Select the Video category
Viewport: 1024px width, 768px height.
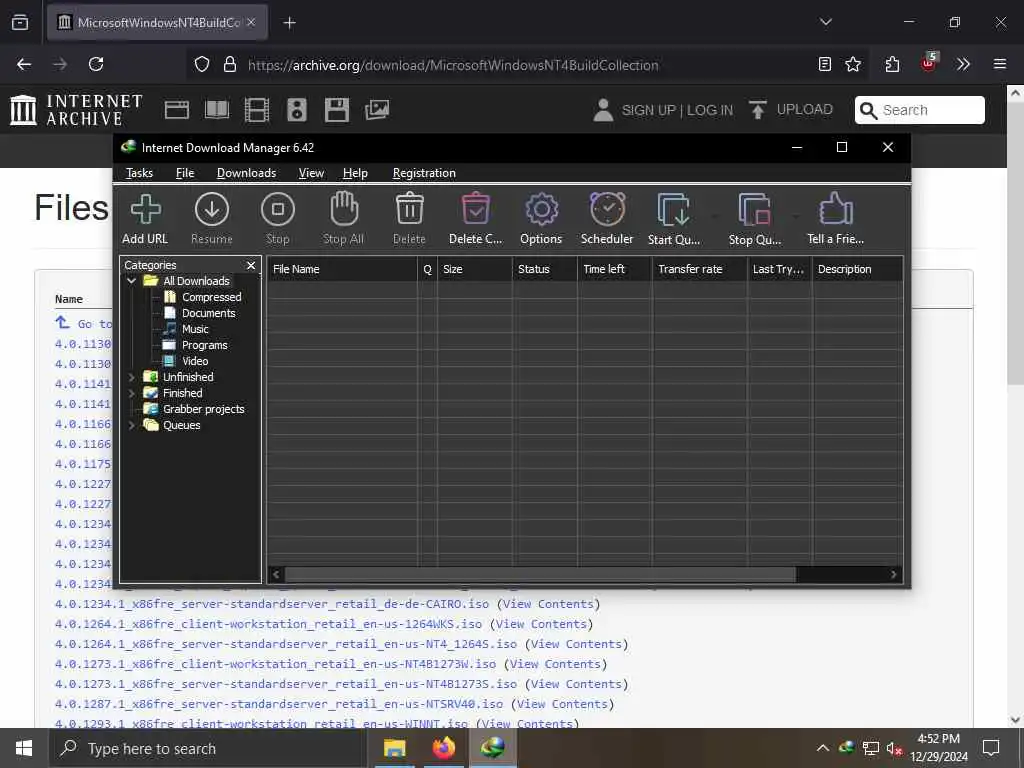coord(195,361)
